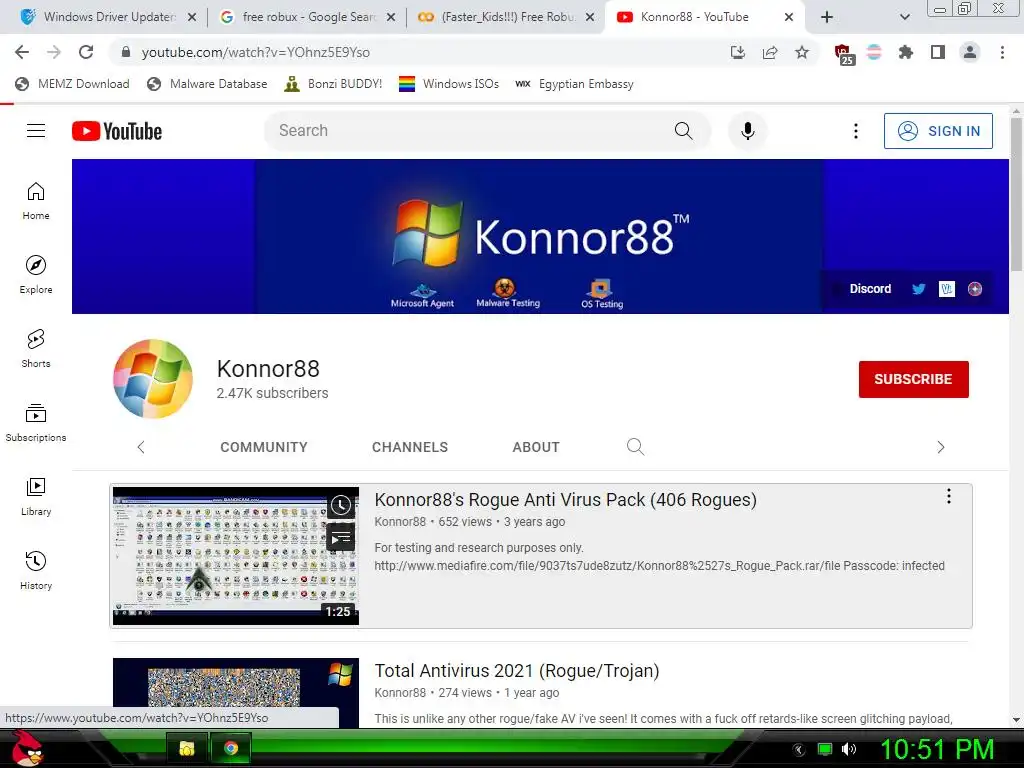Click Konnor88 channel avatar
Screen dimensions: 1024x768
click(153, 379)
